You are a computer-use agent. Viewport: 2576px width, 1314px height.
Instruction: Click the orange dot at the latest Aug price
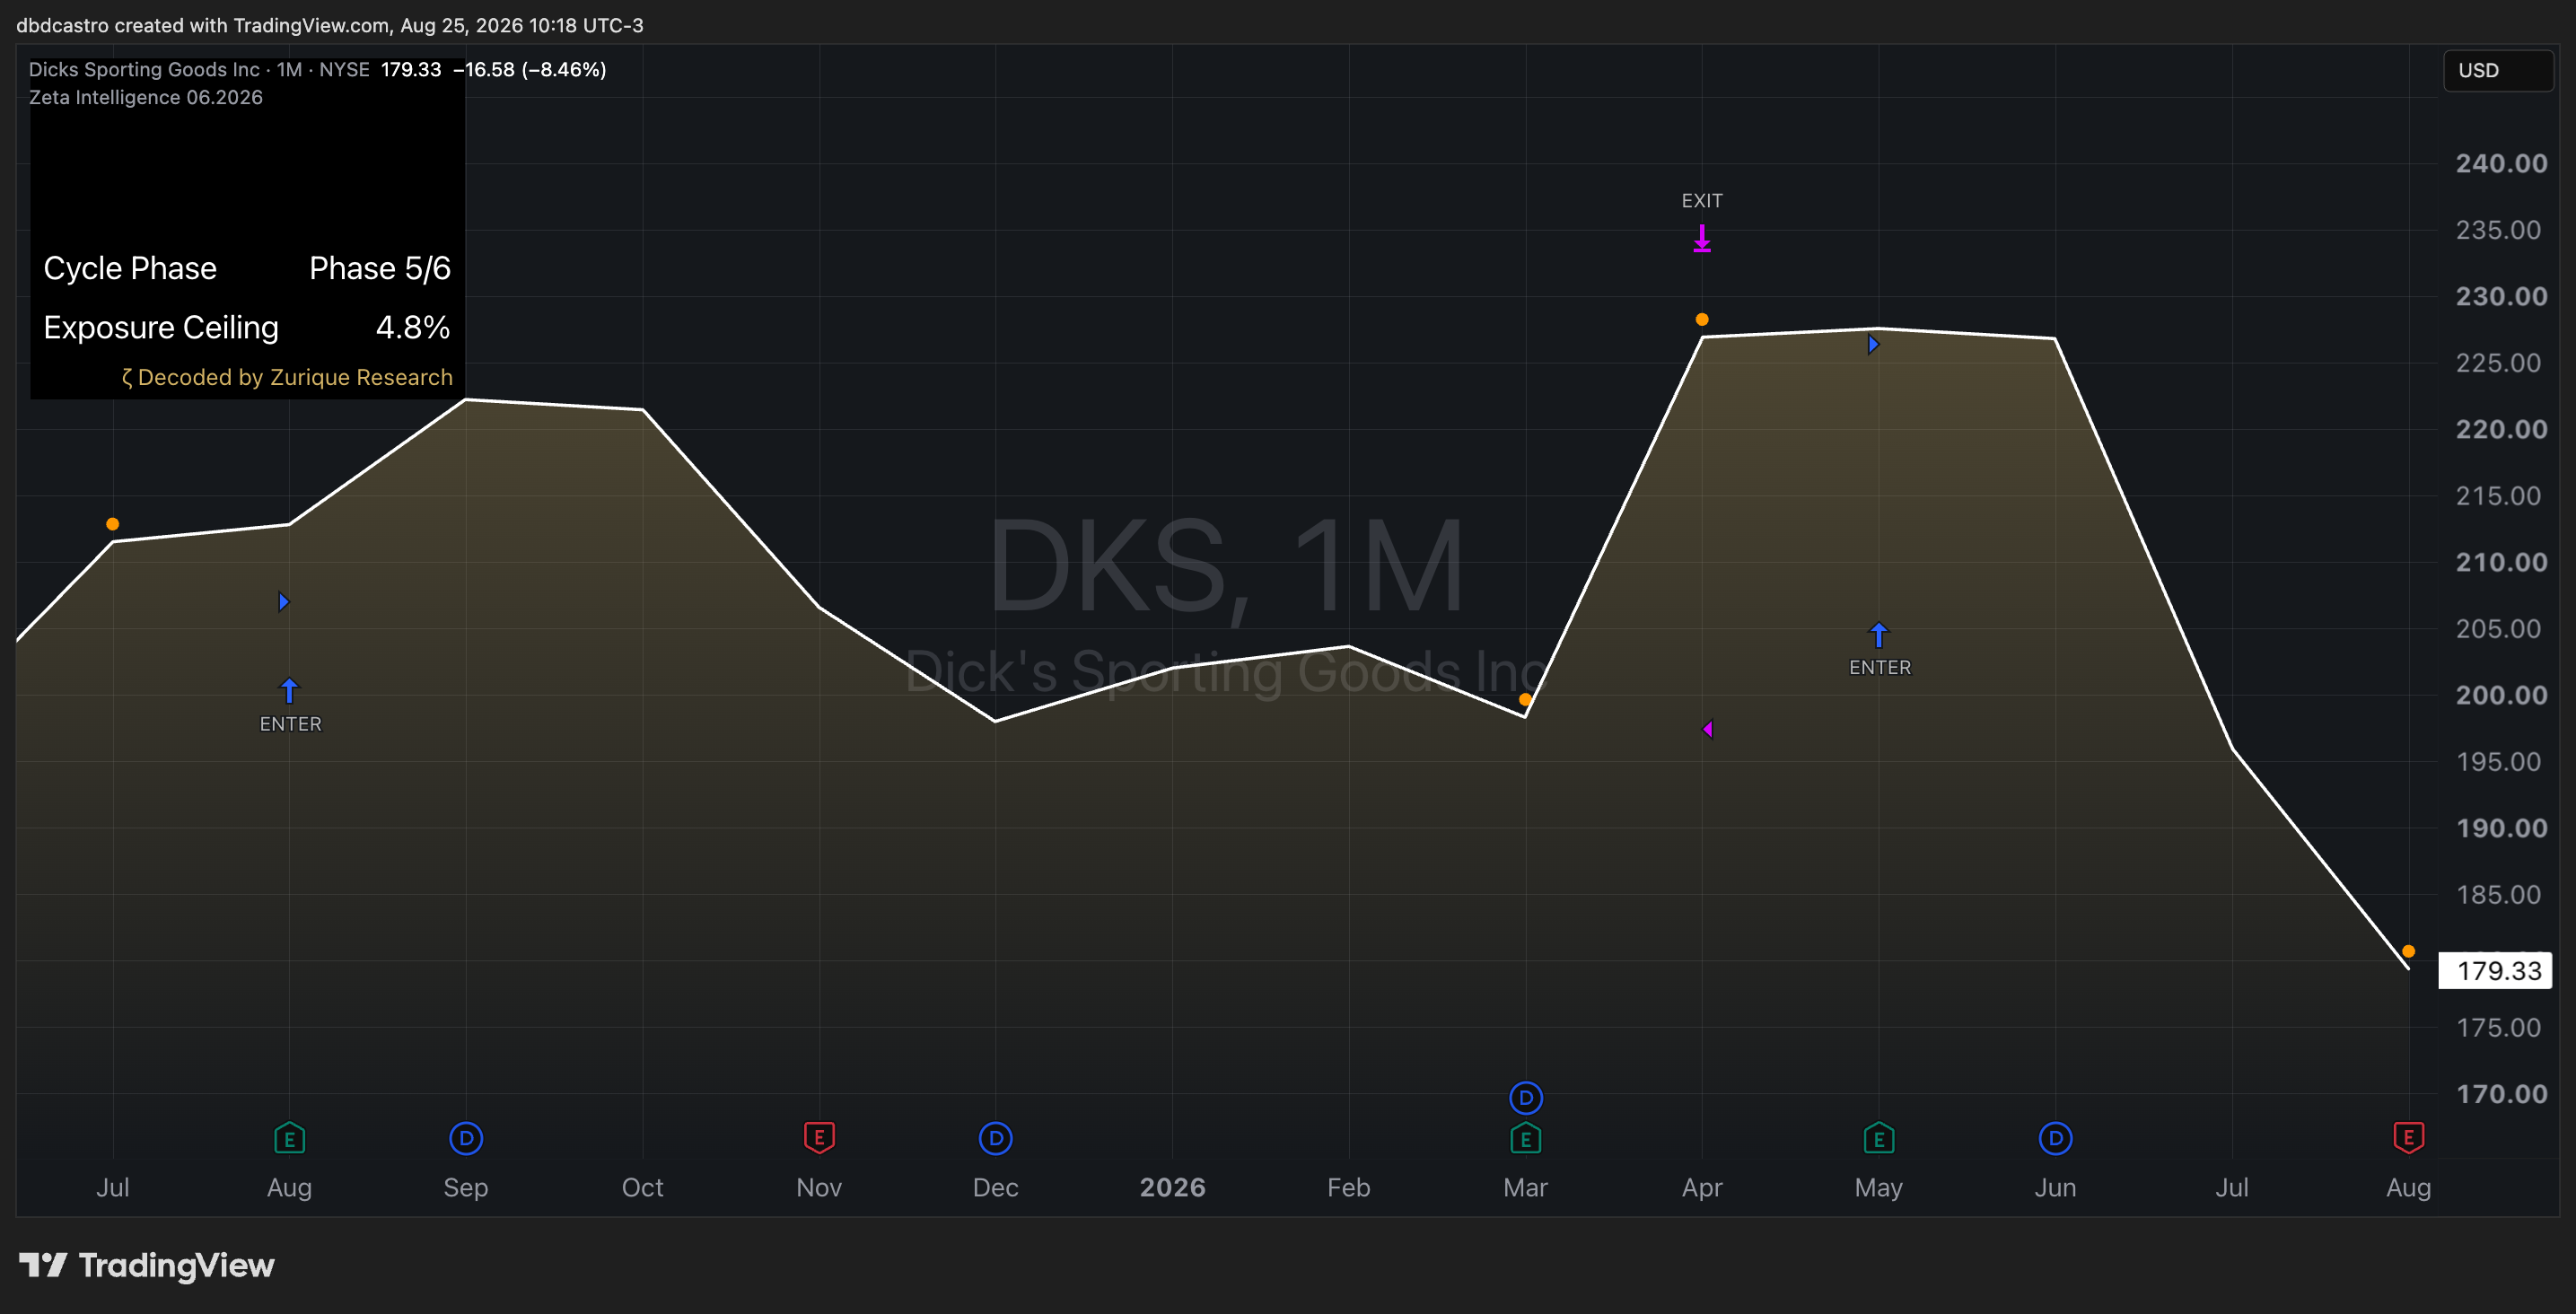2408,951
